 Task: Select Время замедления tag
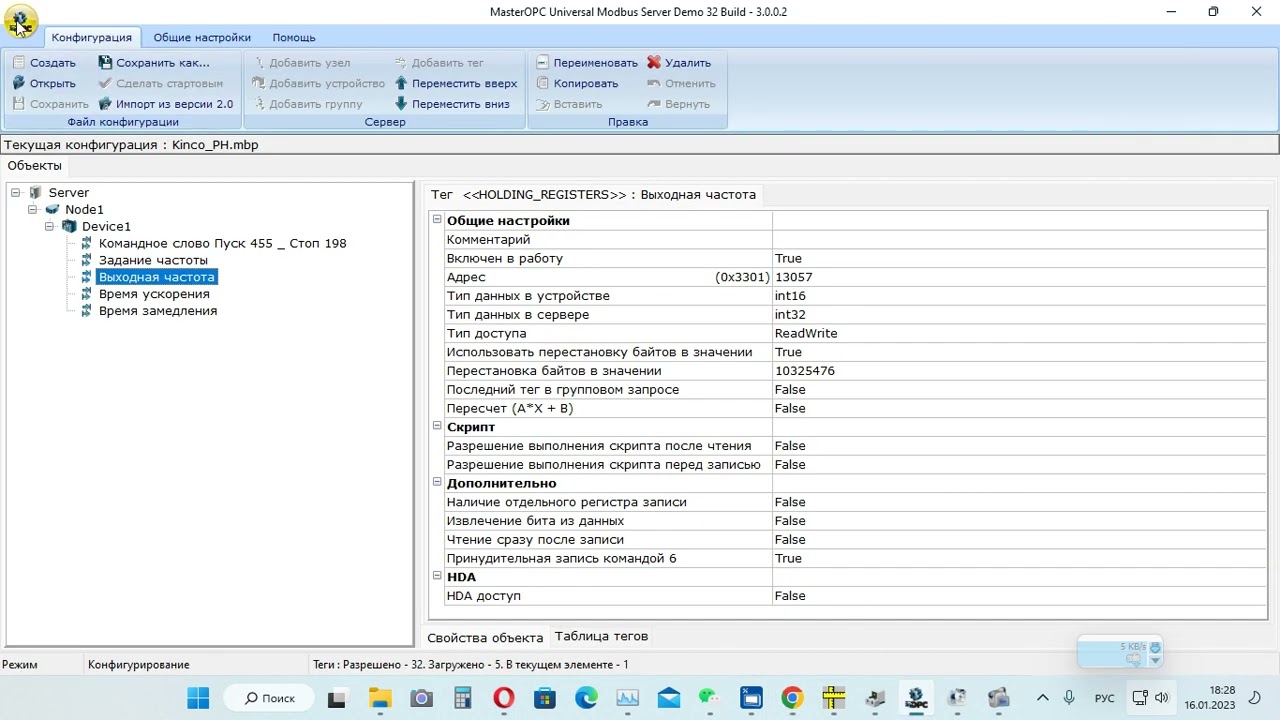point(158,311)
